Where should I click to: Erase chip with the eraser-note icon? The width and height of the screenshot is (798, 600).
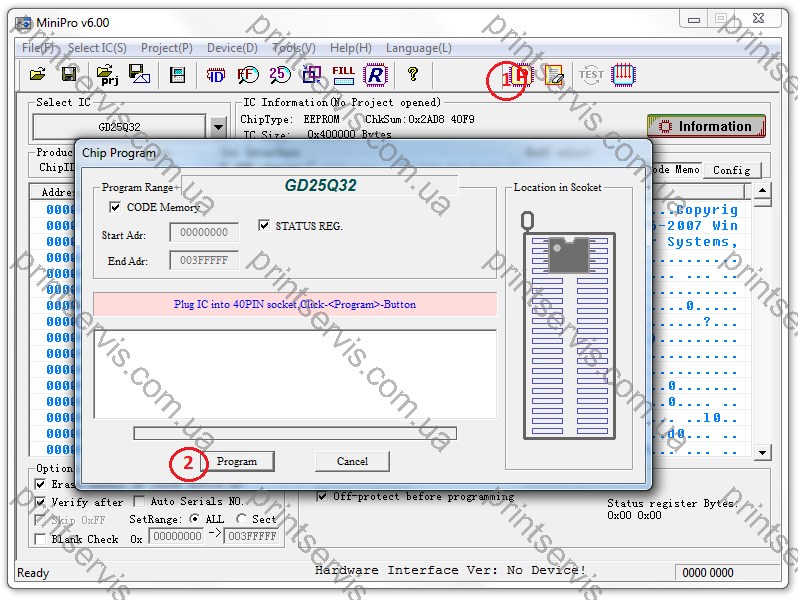pyautogui.click(x=554, y=75)
